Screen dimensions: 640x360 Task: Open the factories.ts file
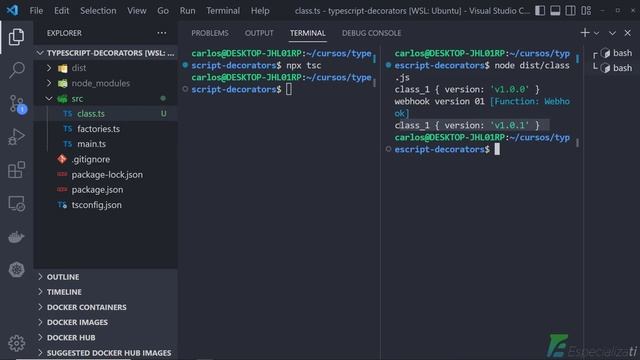click(x=105, y=129)
